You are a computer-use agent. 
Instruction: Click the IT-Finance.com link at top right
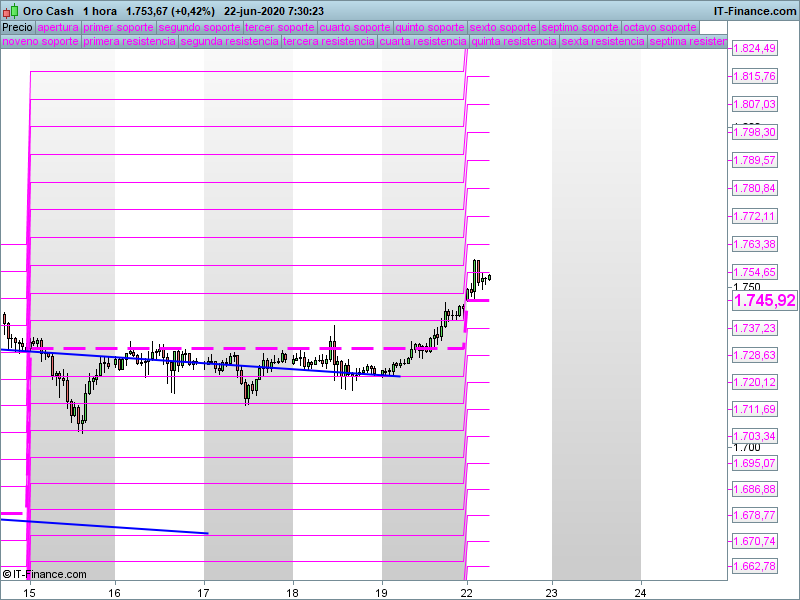[x=754, y=11]
